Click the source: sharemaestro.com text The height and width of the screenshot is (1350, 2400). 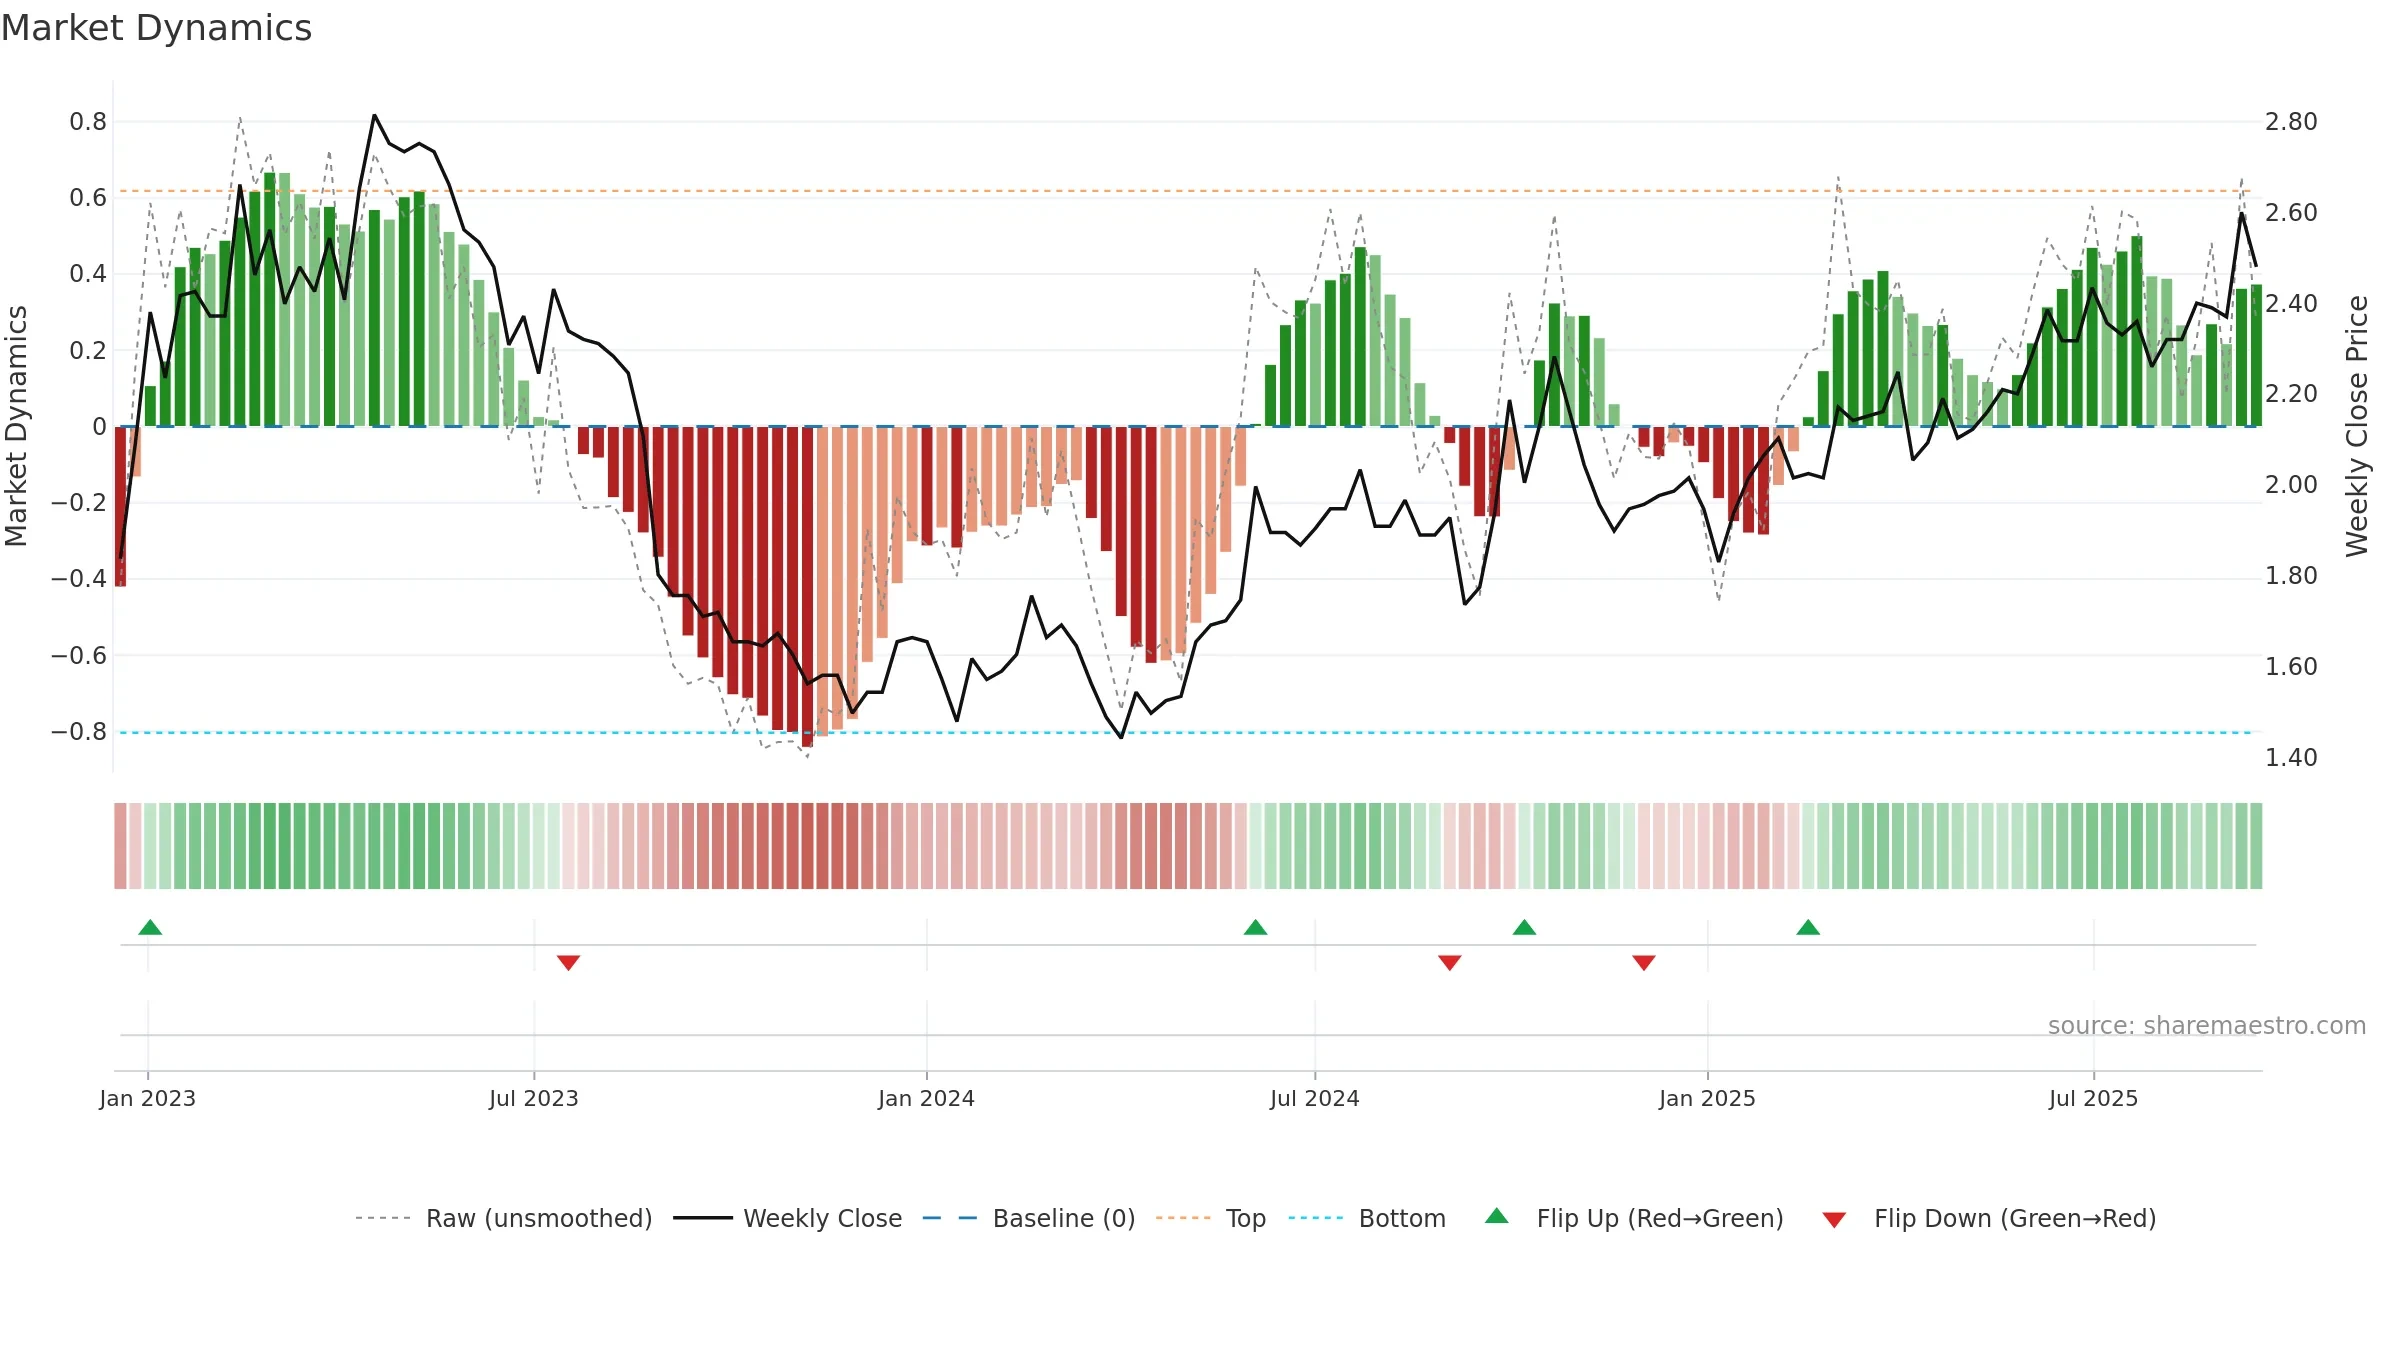[x=2207, y=1026]
